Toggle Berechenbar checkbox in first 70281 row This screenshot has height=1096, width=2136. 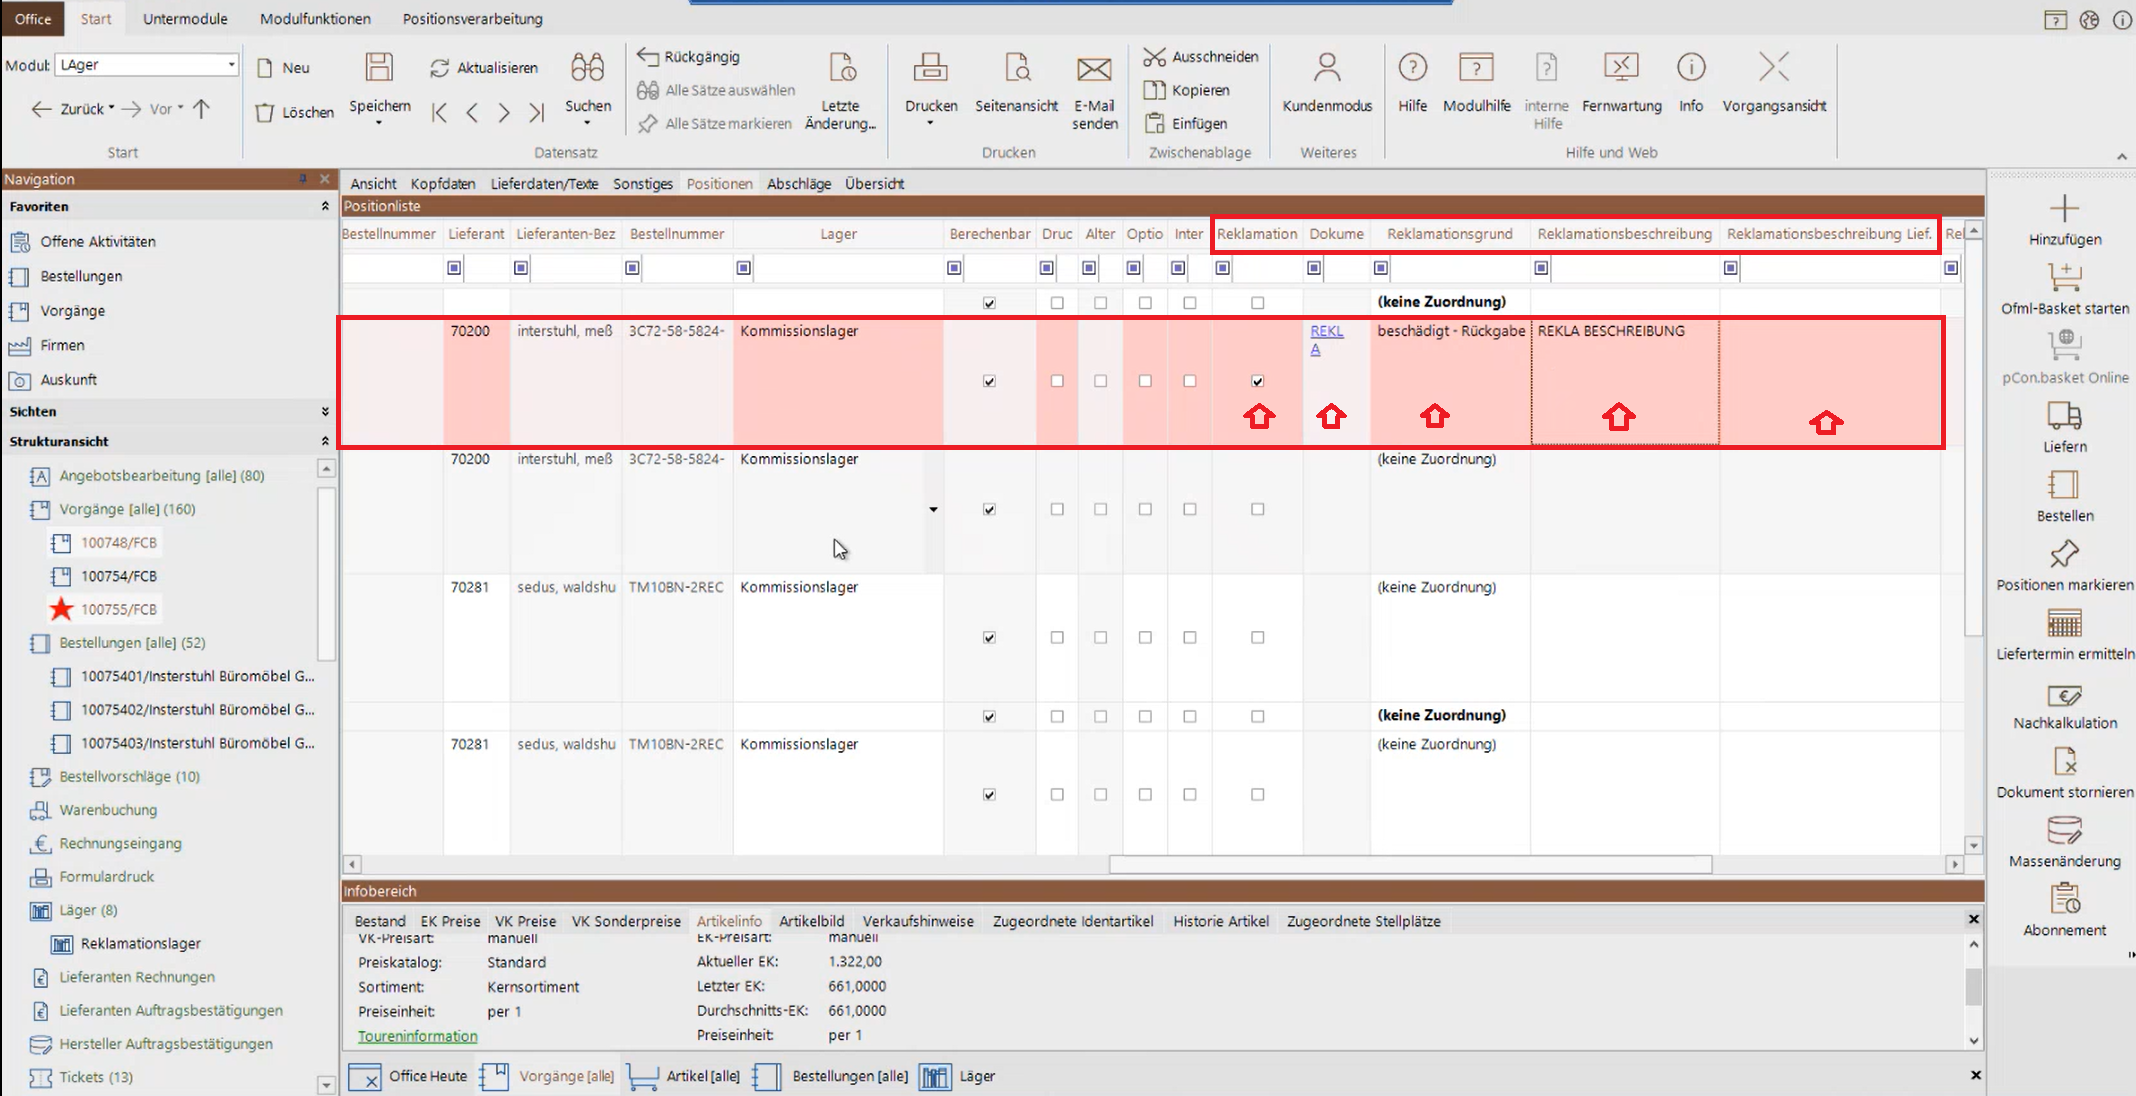coord(989,638)
